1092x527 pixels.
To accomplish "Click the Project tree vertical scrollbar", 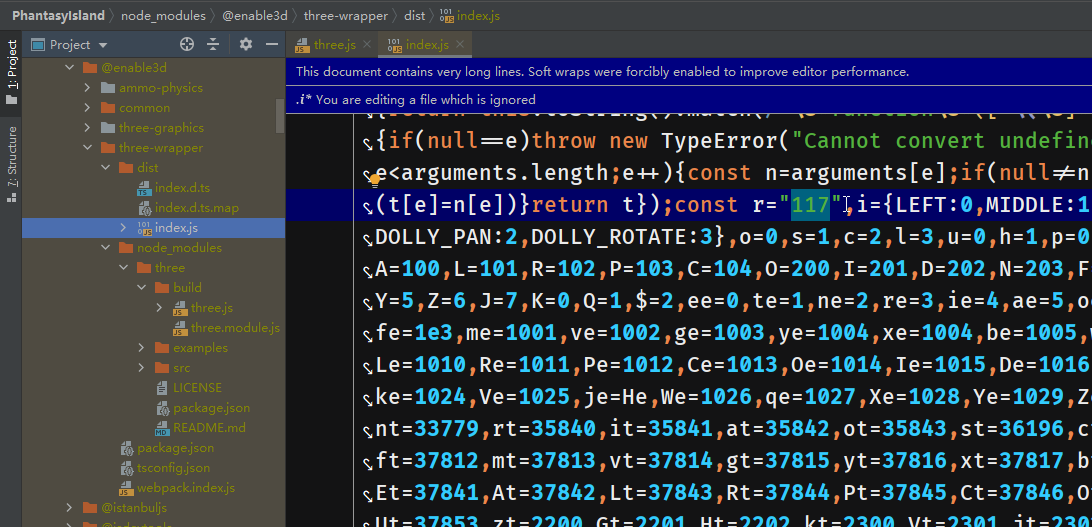I will coord(280,115).
